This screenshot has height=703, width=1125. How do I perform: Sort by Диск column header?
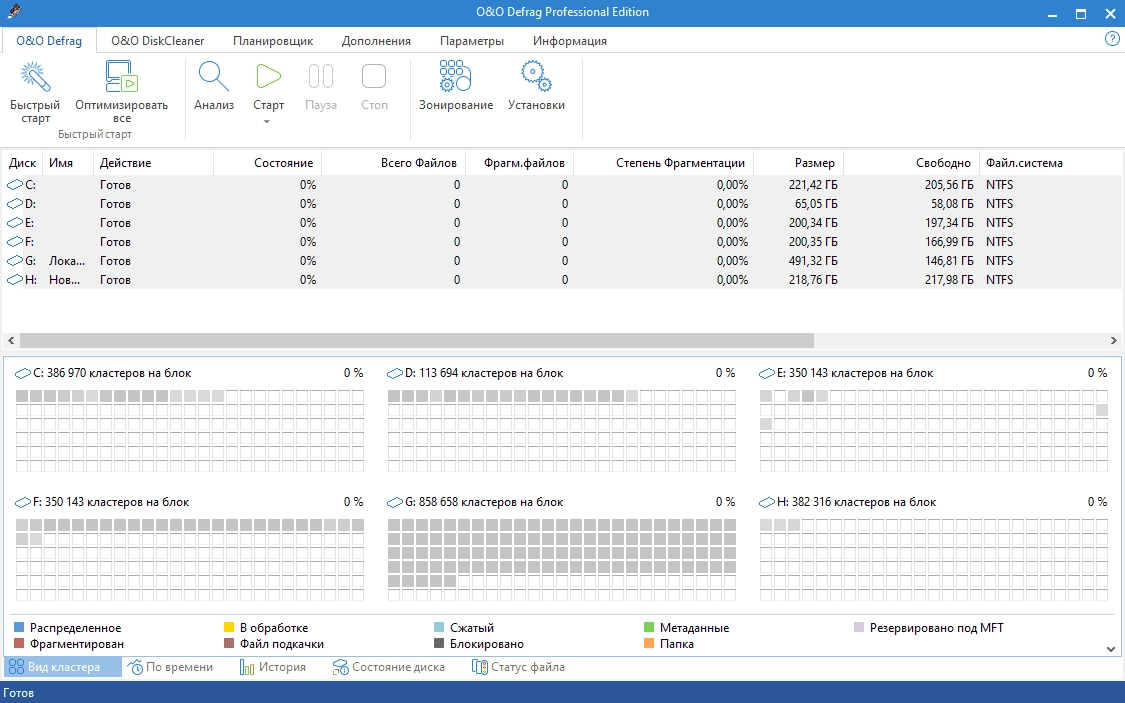pos(22,163)
